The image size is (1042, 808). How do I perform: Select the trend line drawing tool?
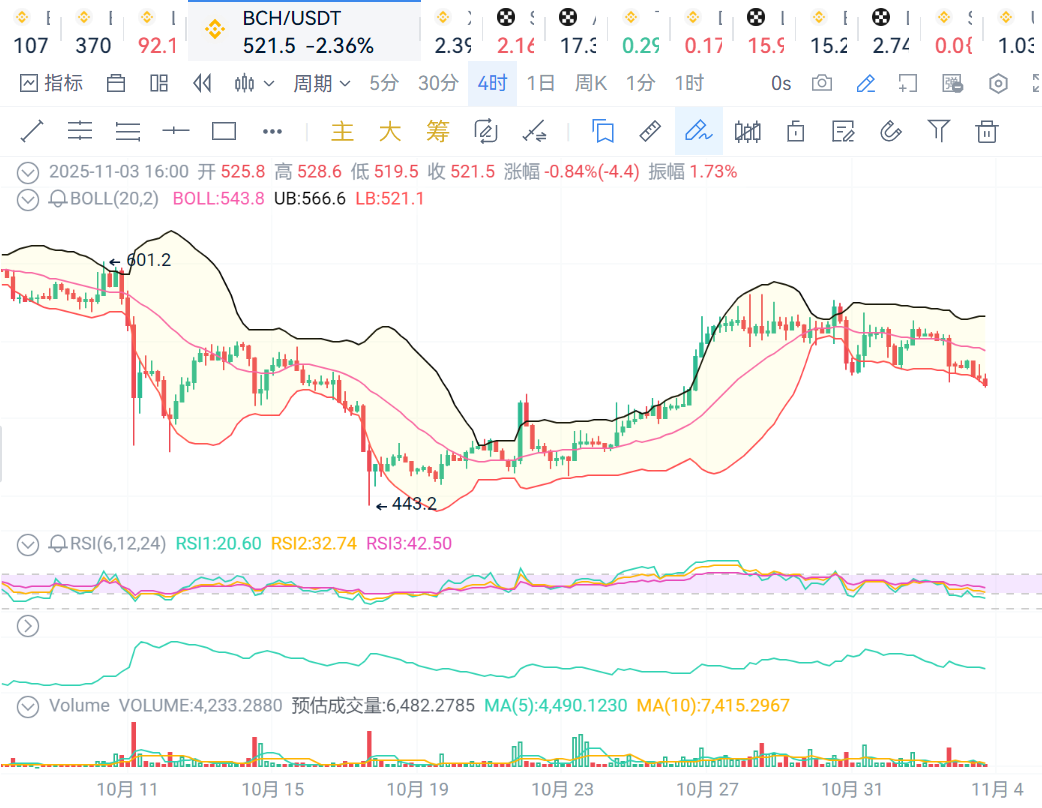tap(32, 131)
